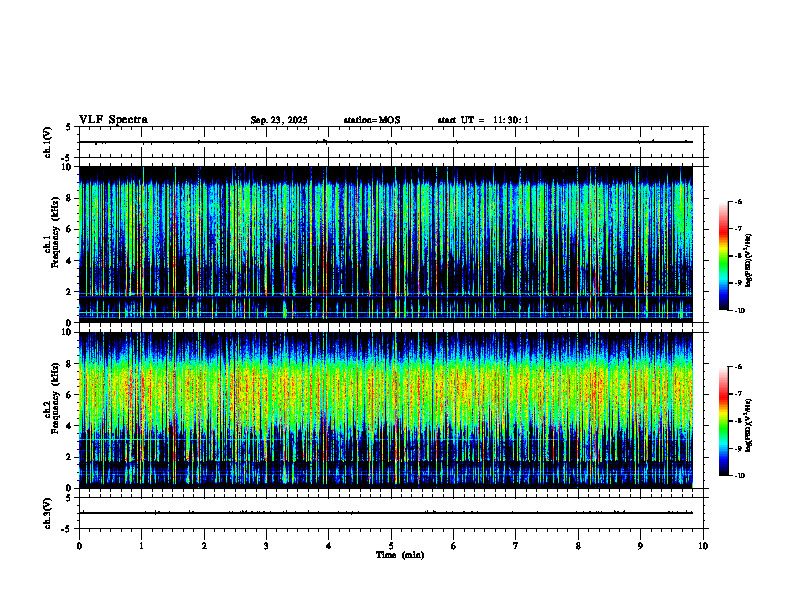Select ch.1 colorbar "log(PSD)(V²/Hz)" label
Screen dimensions: 792x612
click(750, 261)
